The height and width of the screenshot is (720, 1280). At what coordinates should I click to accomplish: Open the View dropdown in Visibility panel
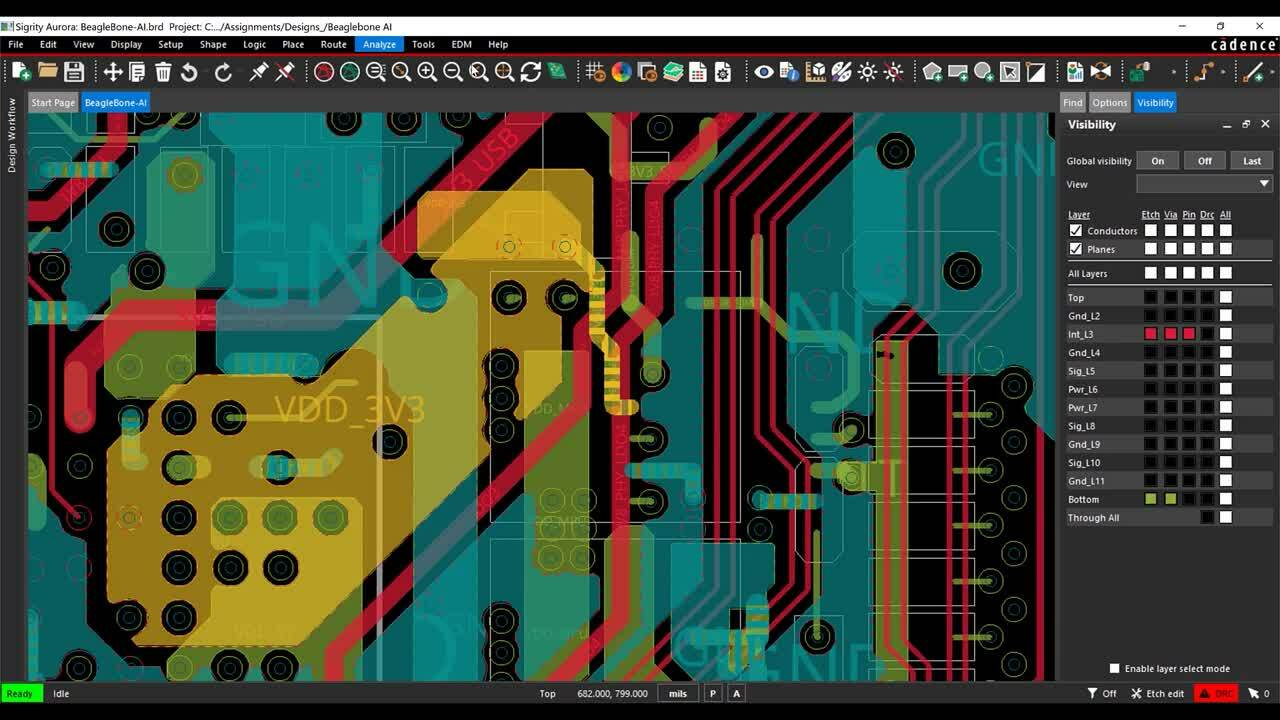[x=1204, y=184]
